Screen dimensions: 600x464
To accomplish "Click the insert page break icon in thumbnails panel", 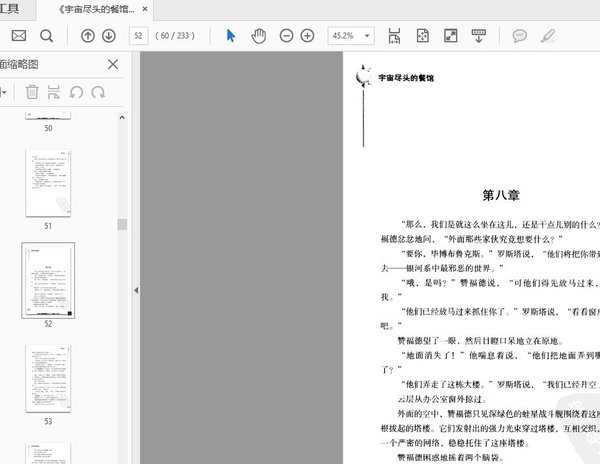I will pyautogui.click(x=54, y=92).
